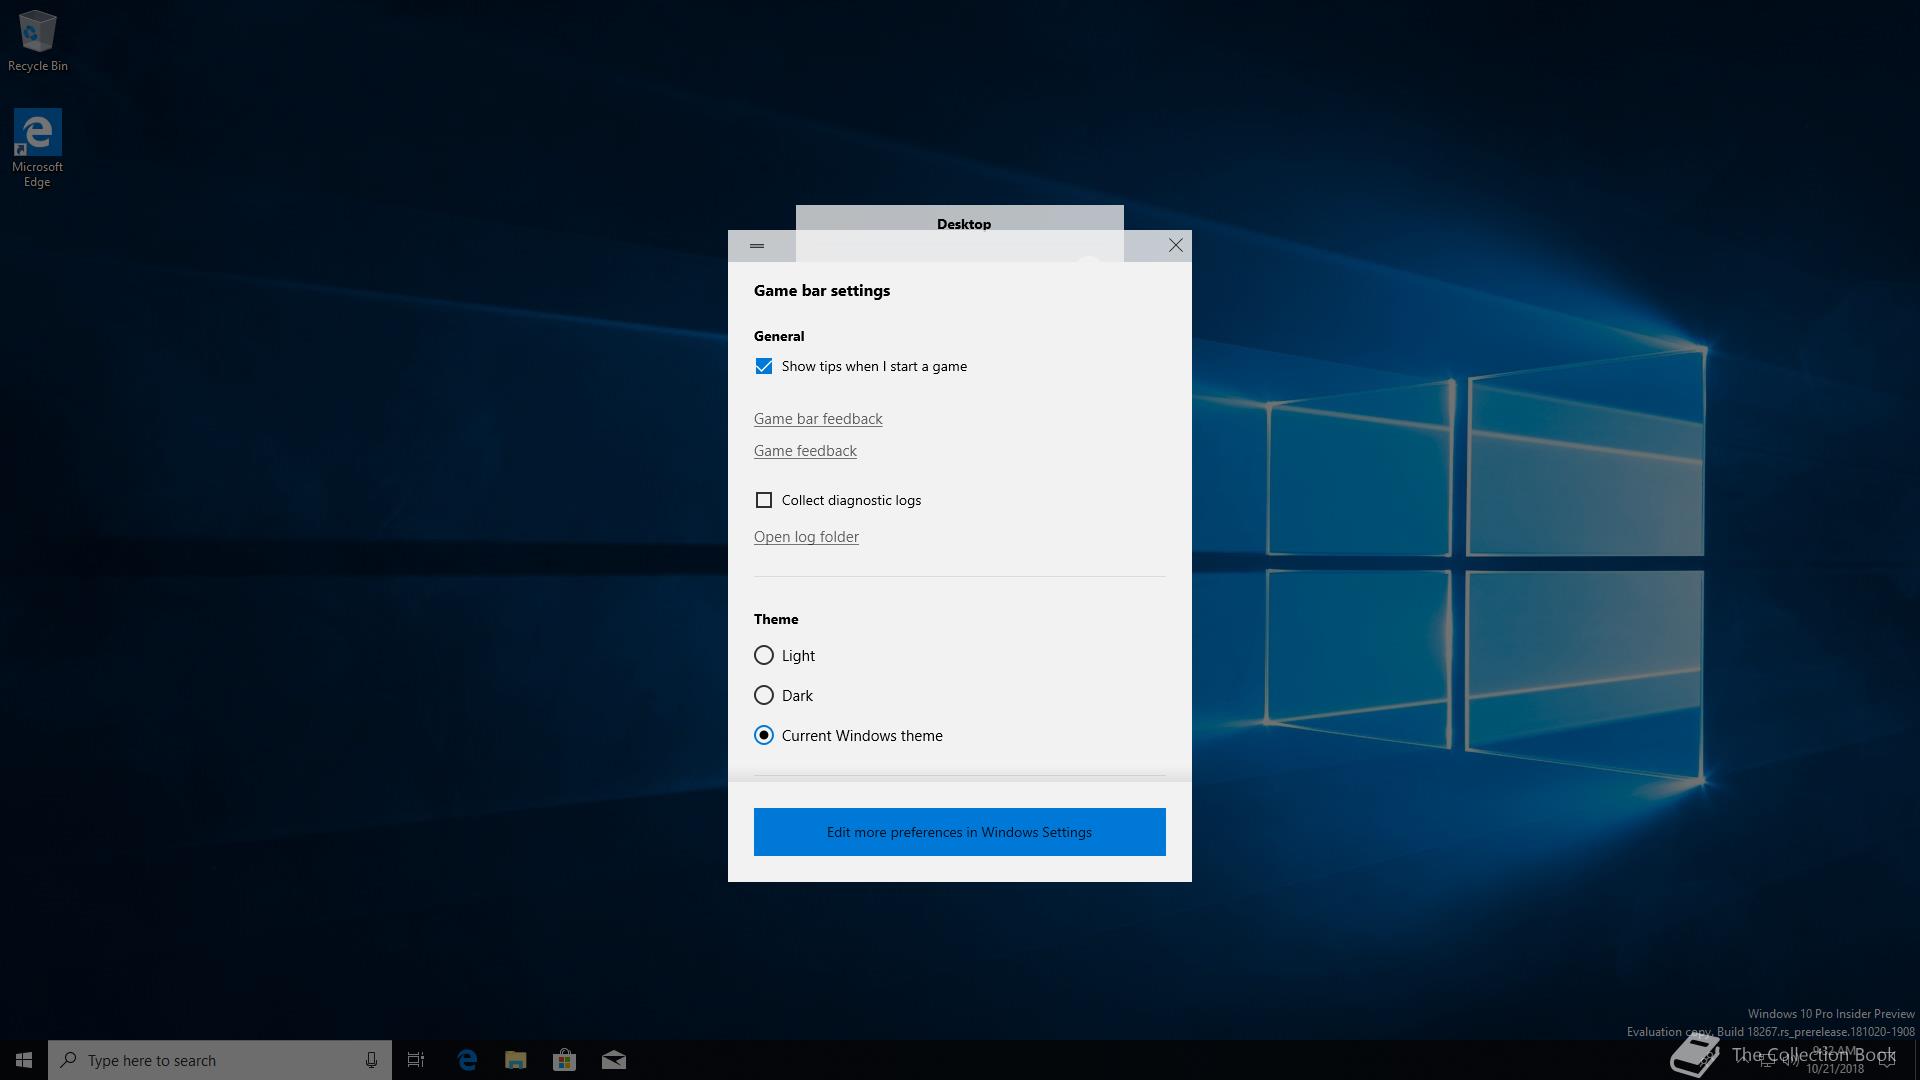Click the Game bar drag handle

[757, 246]
